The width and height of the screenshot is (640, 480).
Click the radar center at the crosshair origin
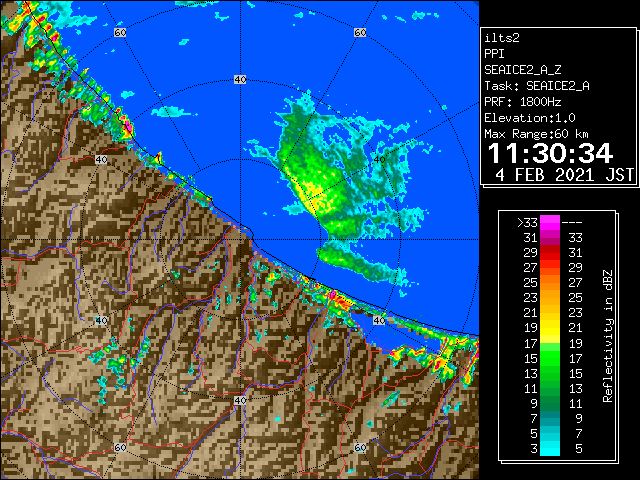[240, 240]
